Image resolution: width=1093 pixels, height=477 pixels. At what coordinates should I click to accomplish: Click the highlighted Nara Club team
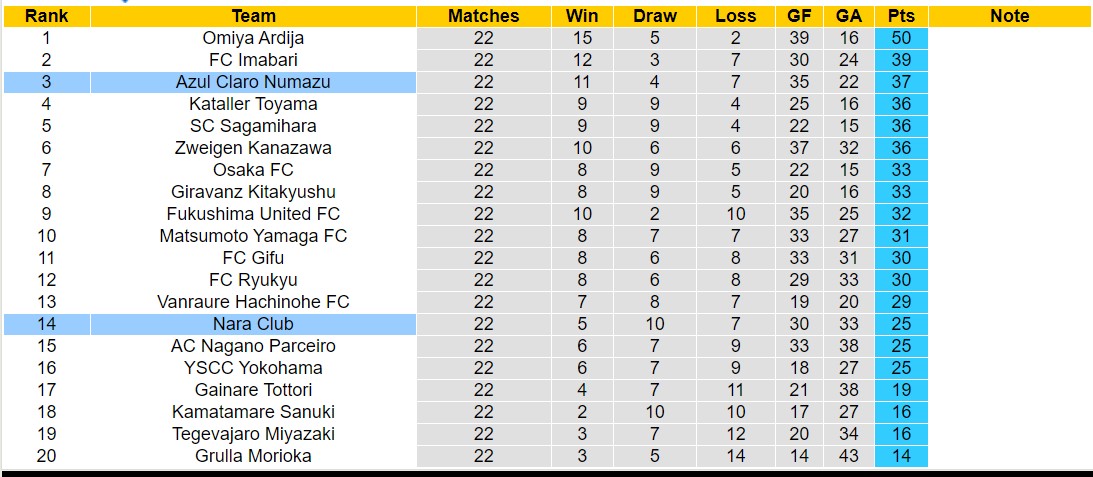tap(253, 324)
